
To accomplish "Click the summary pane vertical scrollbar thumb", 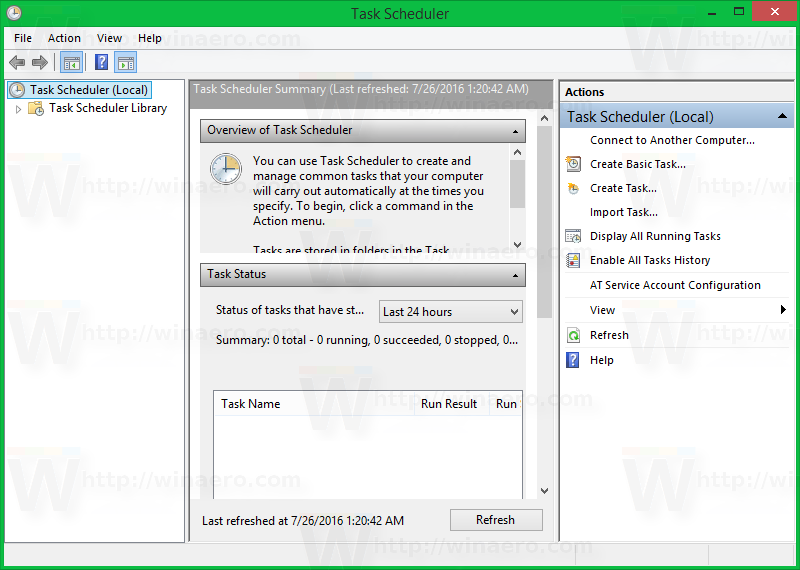I will point(544,221).
